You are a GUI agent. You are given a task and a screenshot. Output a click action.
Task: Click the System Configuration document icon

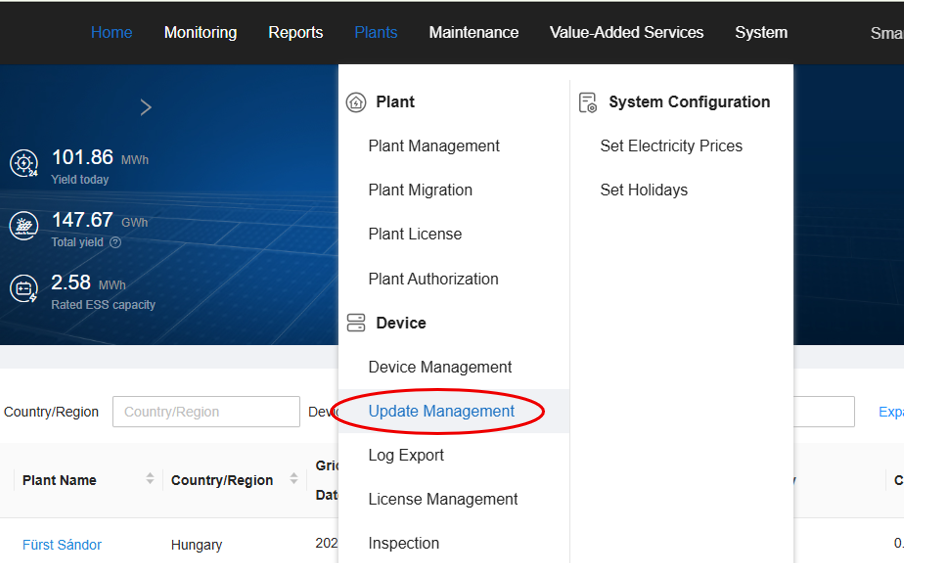(x=588, y=102)
